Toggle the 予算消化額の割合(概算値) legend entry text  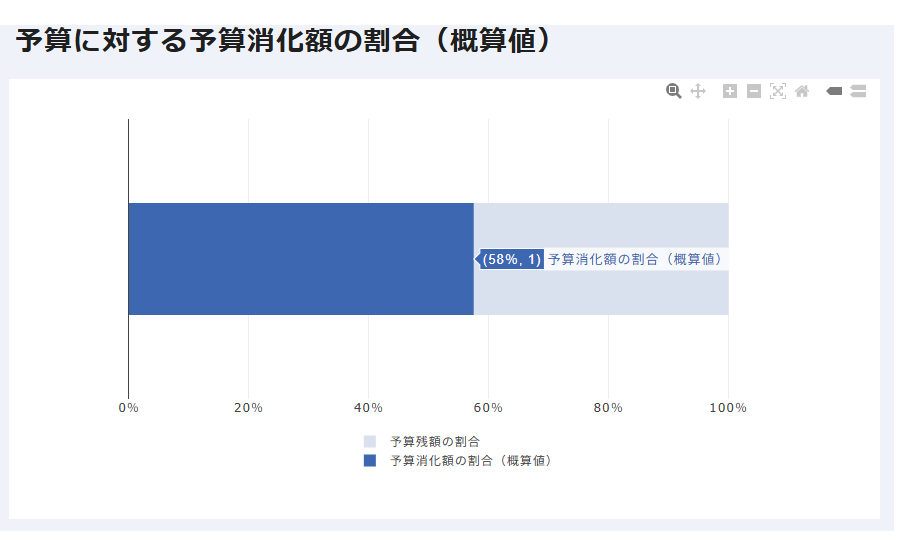coord(471,461)
